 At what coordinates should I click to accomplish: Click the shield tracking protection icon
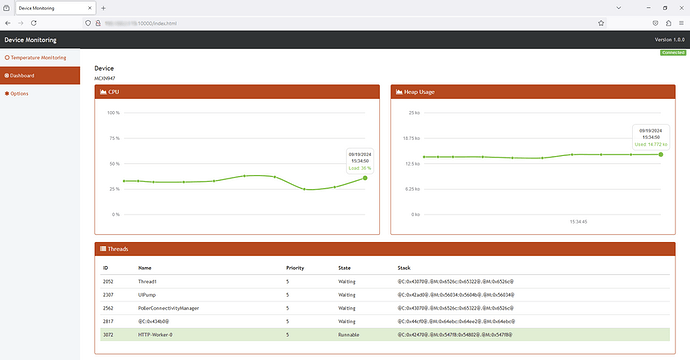click(x=88, y=23)
